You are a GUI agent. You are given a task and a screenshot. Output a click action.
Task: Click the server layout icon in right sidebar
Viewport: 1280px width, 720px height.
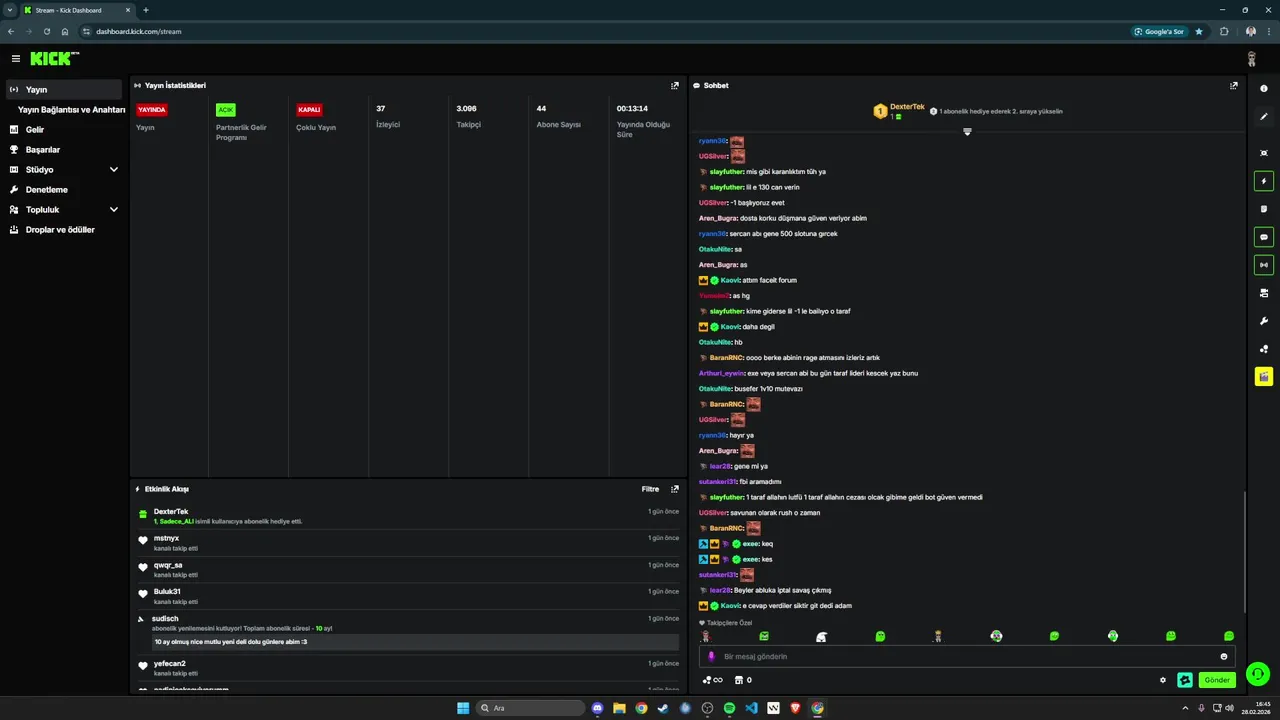(1264, 293)
